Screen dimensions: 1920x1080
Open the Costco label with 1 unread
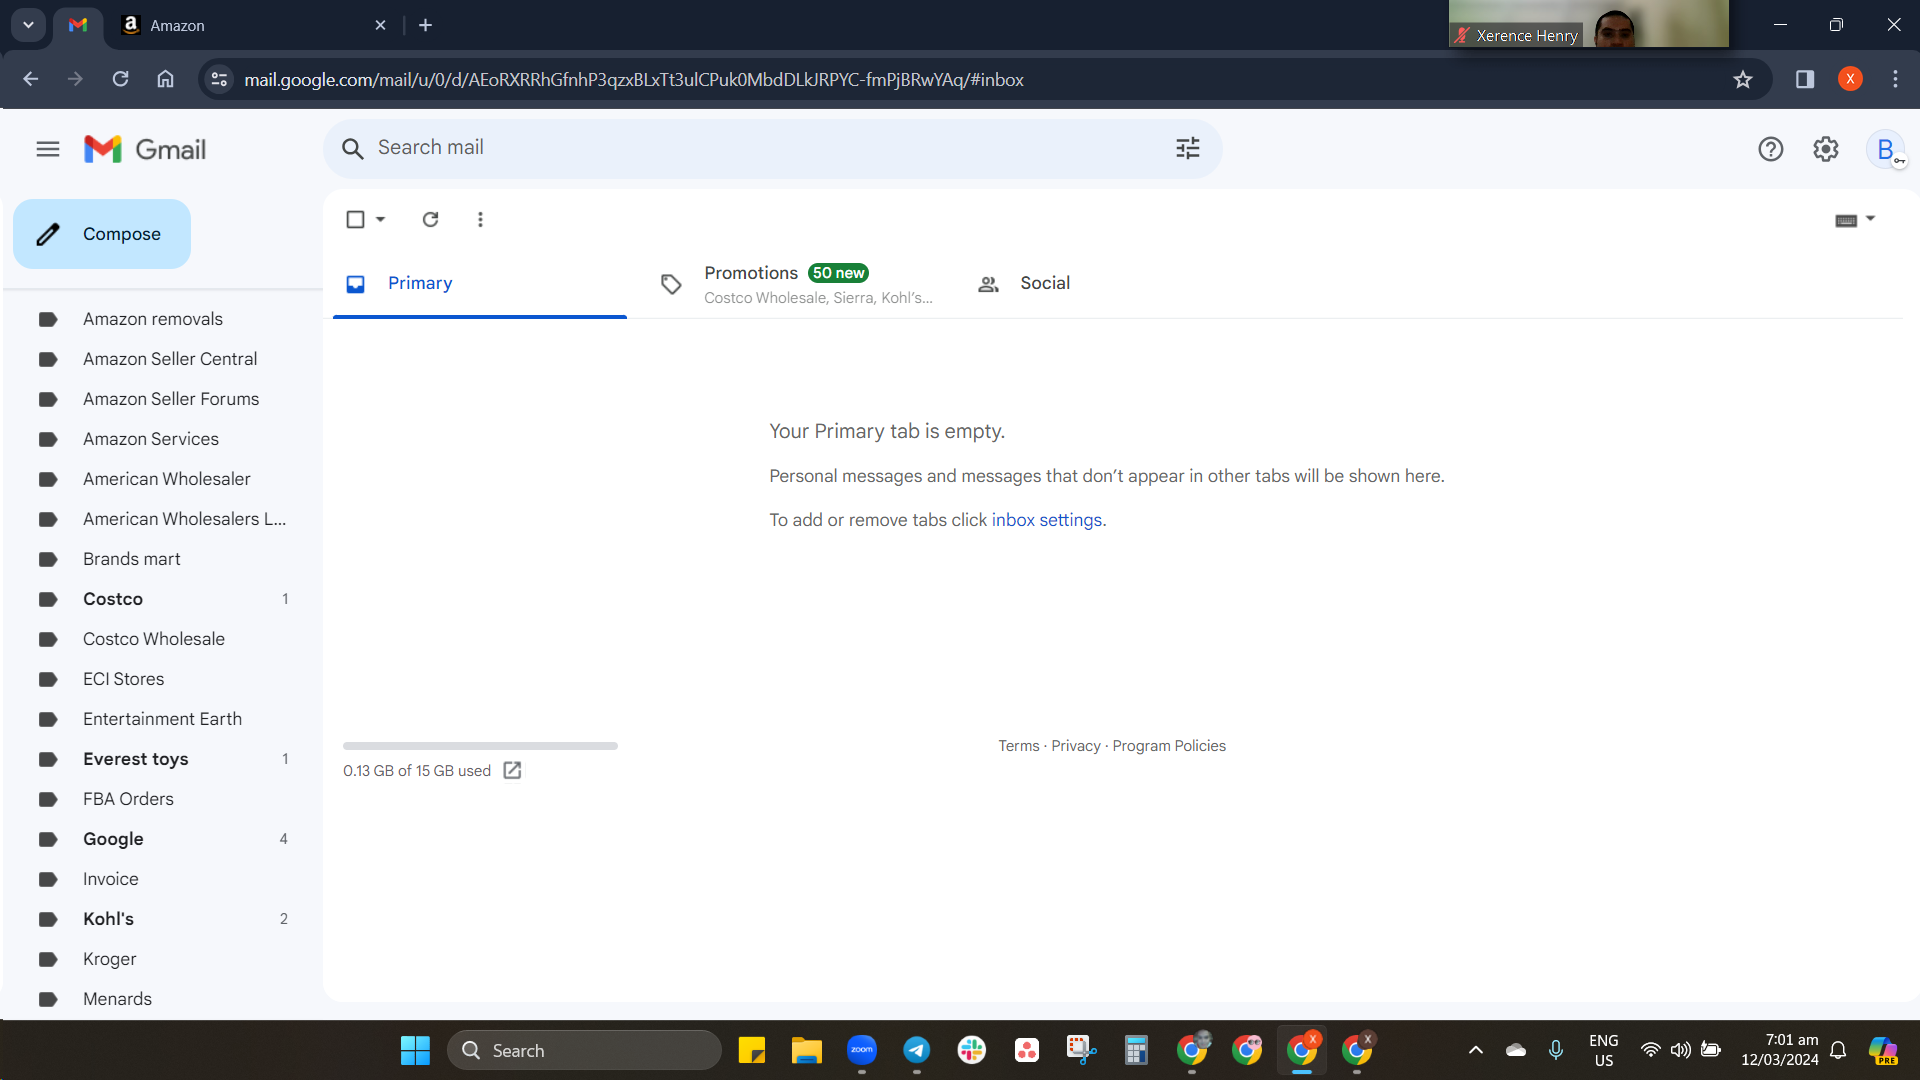tap(113, 599)
